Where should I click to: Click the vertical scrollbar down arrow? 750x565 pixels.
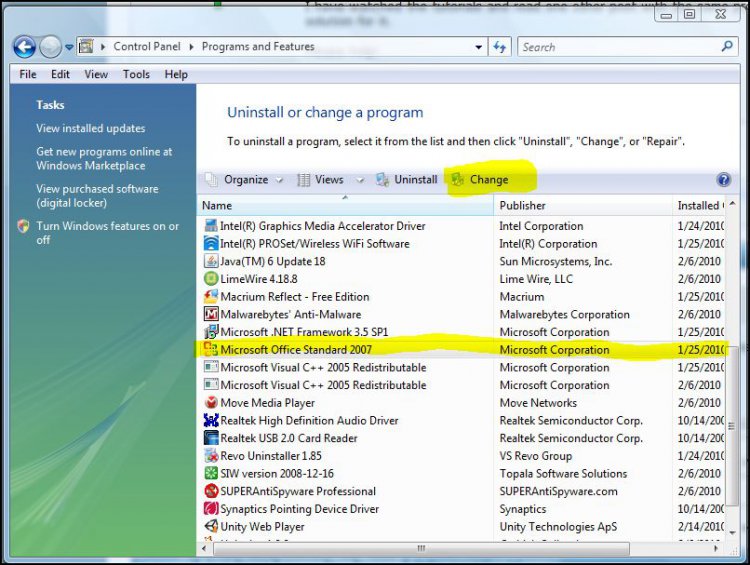tap(732, 532)
